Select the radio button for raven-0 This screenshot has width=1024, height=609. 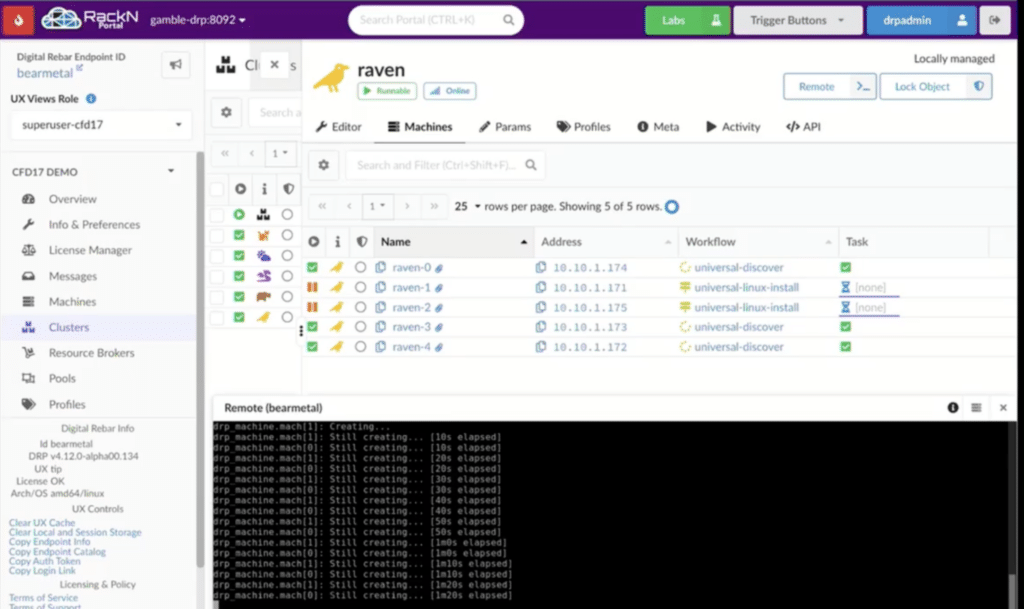point(360,267)
